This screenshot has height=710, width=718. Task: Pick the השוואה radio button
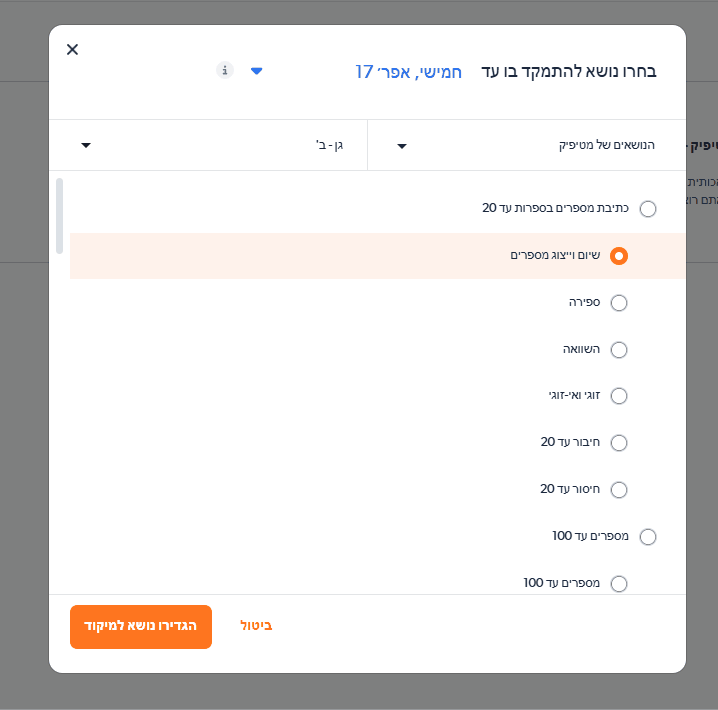click(619, 350)
